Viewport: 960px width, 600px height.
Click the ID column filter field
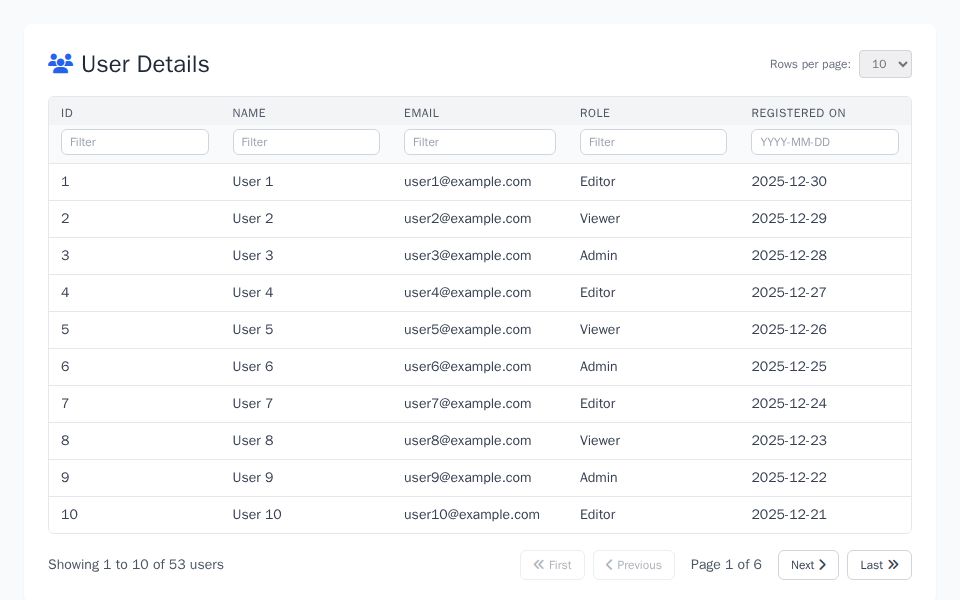click(x=134, y=142)
